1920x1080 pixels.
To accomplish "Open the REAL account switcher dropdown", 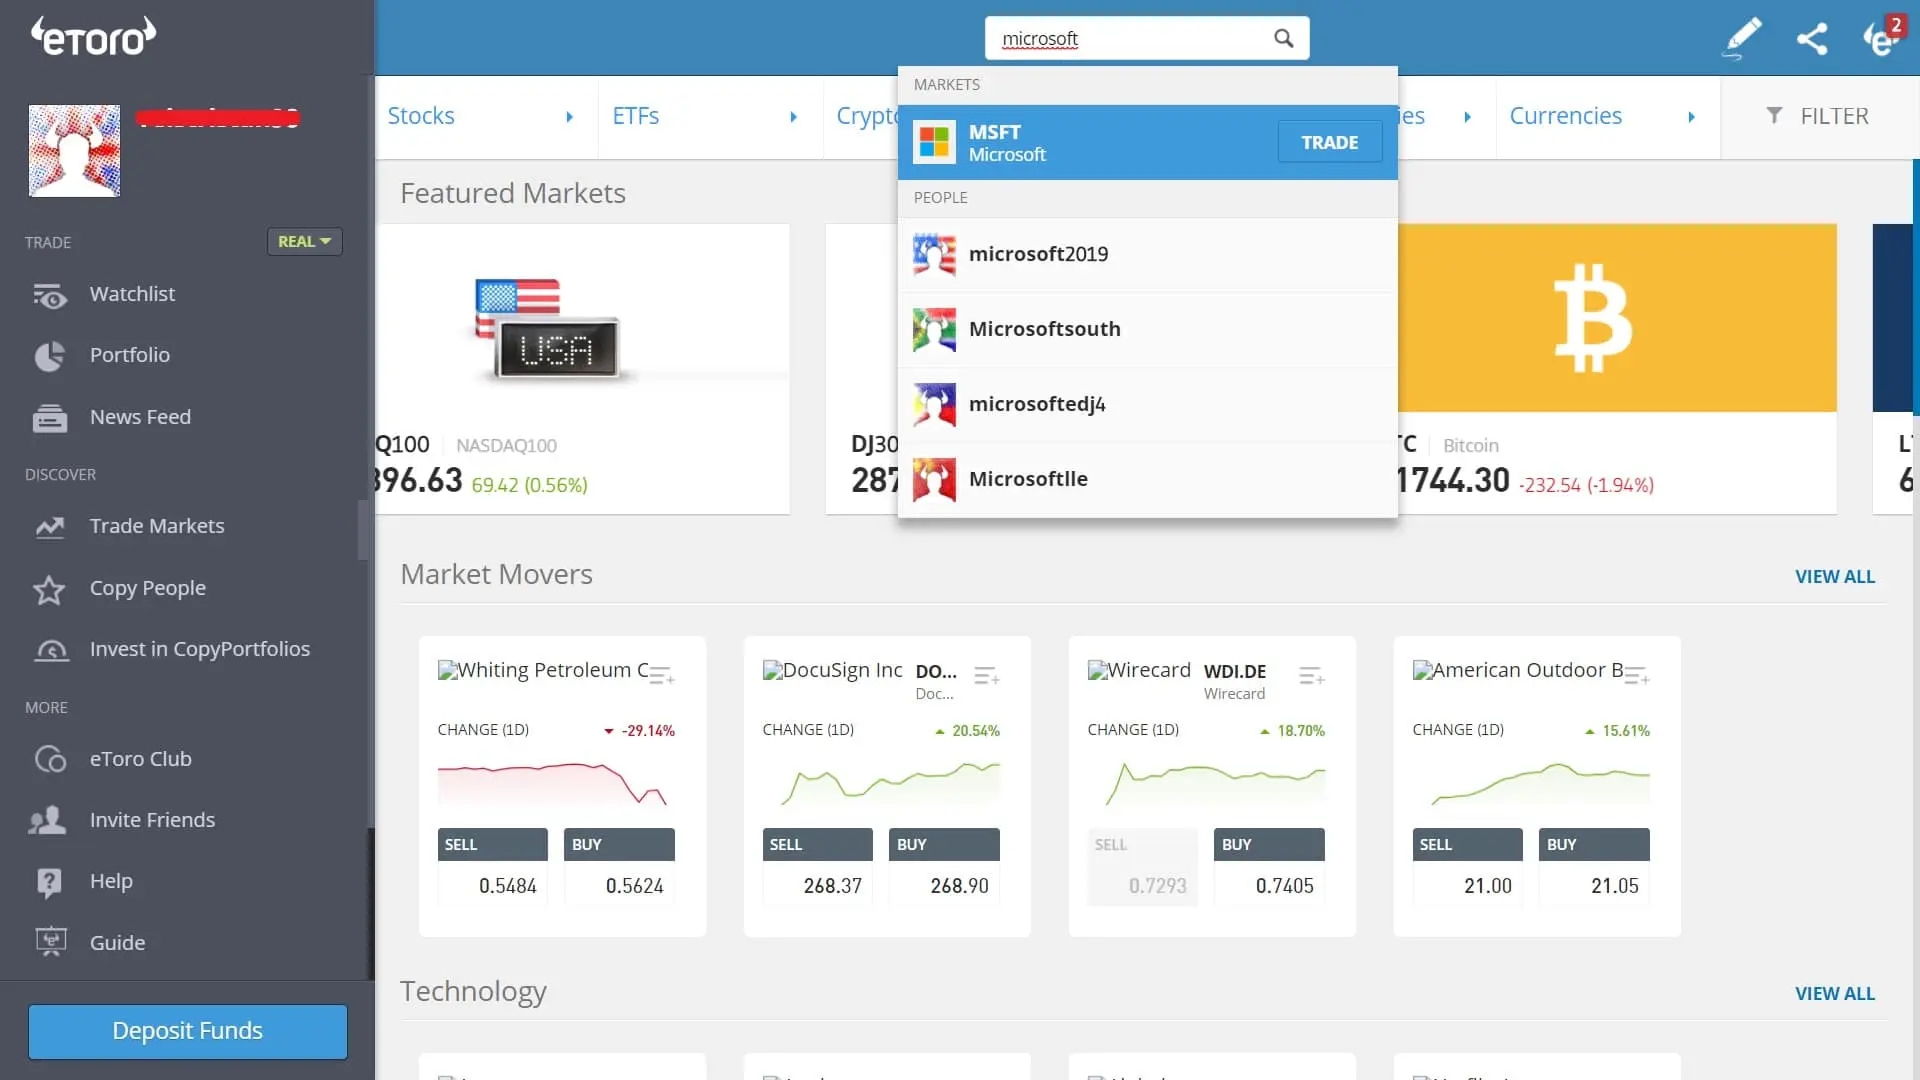I will 304,241.
